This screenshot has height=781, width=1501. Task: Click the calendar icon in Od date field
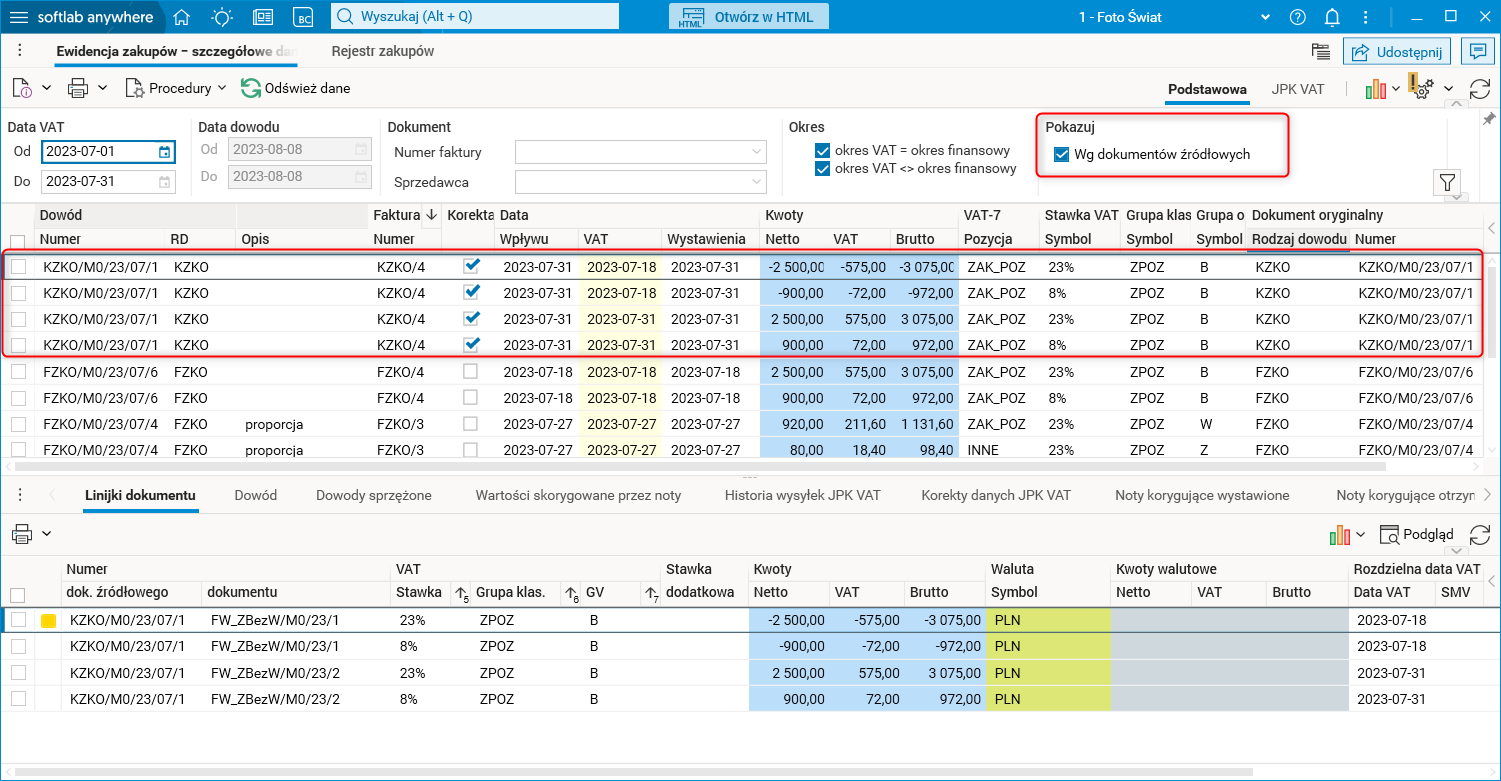click(x=165, y=152)
